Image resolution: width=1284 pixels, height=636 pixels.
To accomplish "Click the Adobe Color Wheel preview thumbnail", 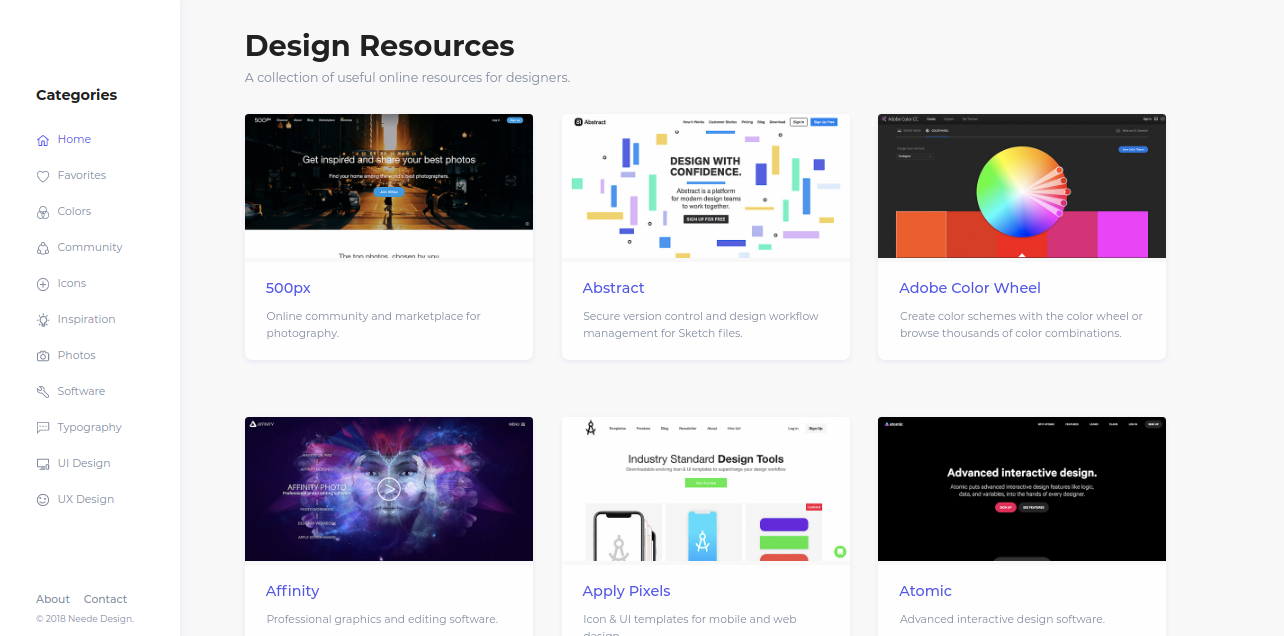I will coord(1022,186).
